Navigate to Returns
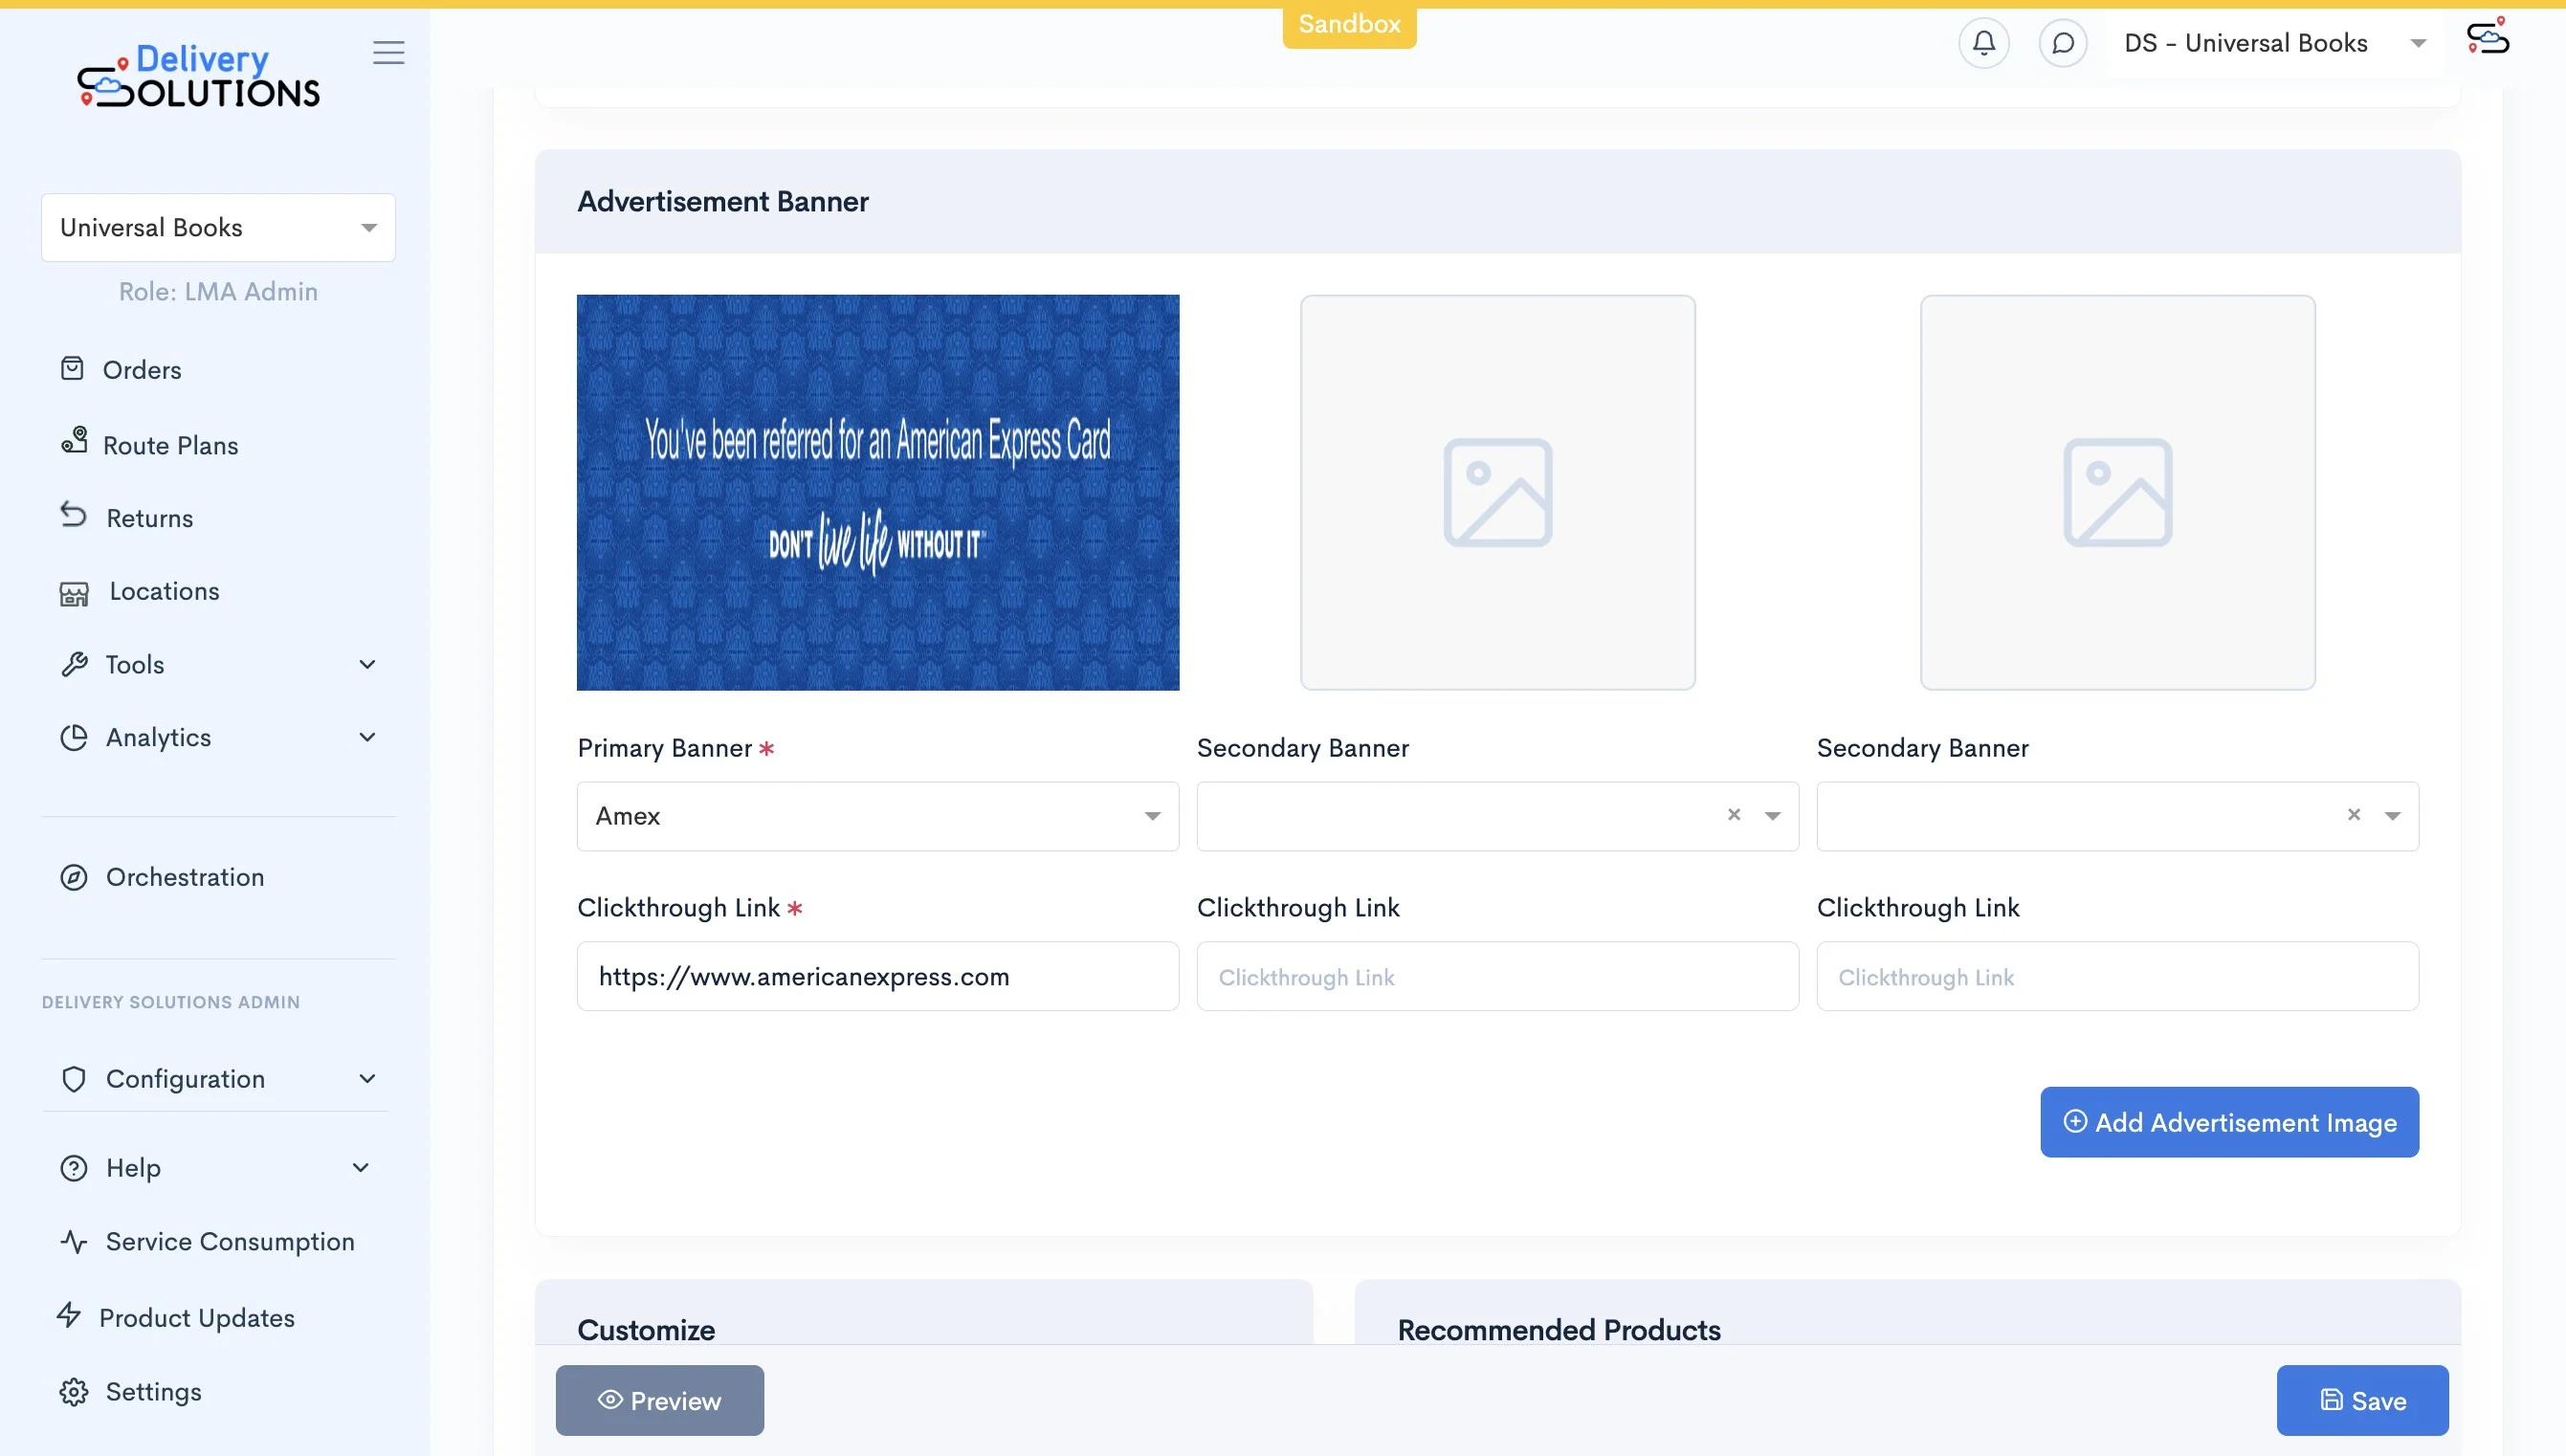The image size is (2566, 1456). point(150,519)
